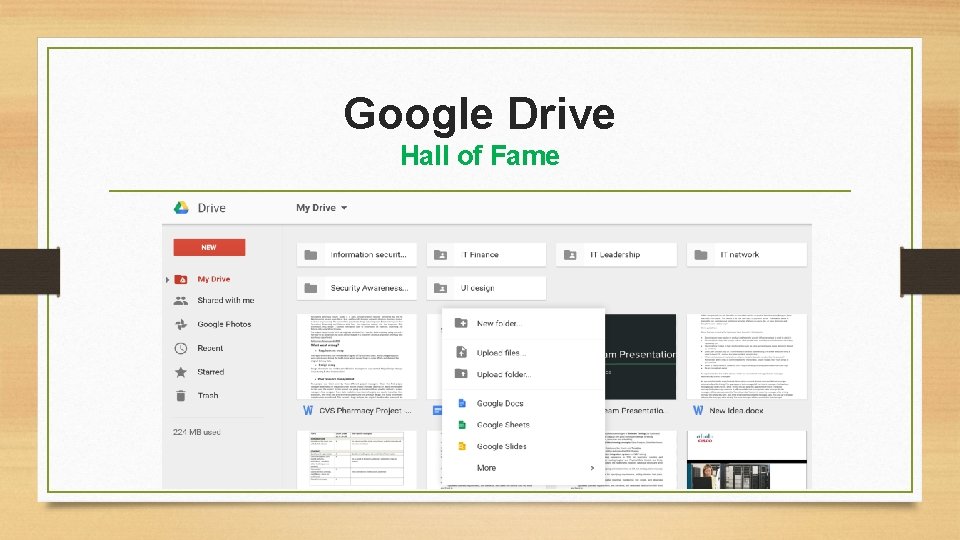Viewport: 960px width, 540px height.
Task: Choose New folder... from the menu
Action: click(523, 323)
